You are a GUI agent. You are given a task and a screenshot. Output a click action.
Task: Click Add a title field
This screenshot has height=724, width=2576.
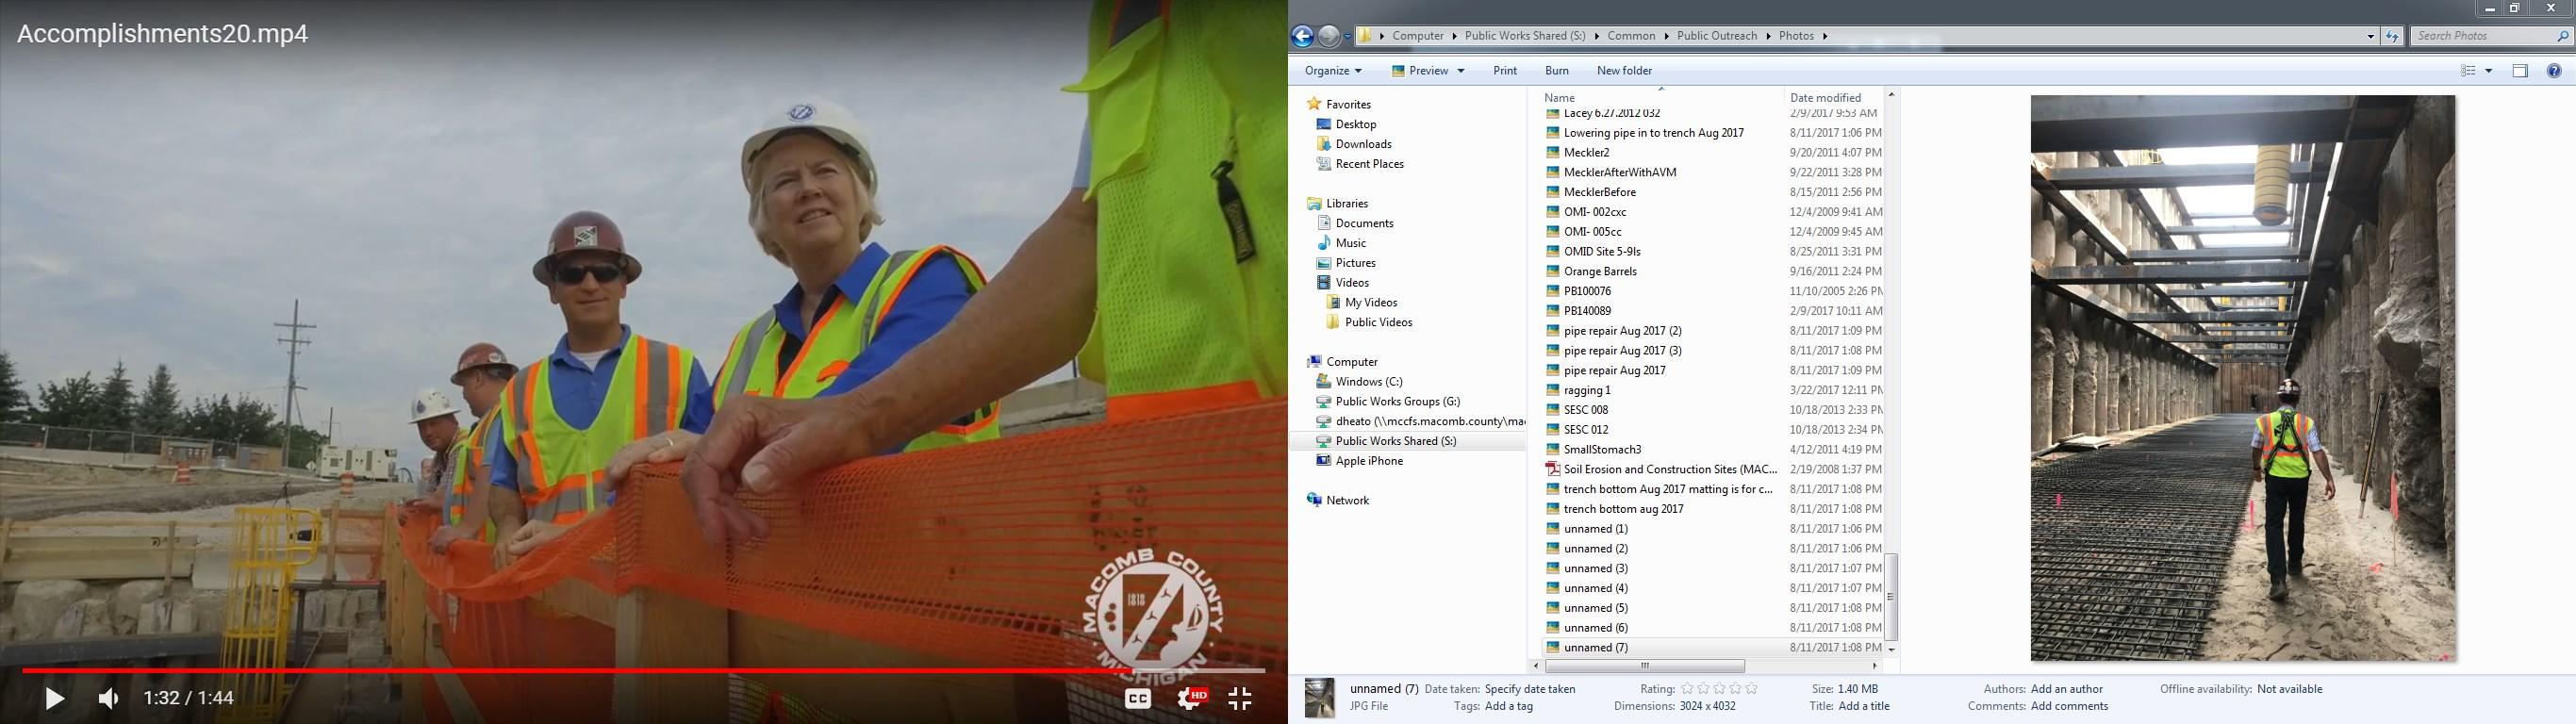click(x=1864, y=706)
